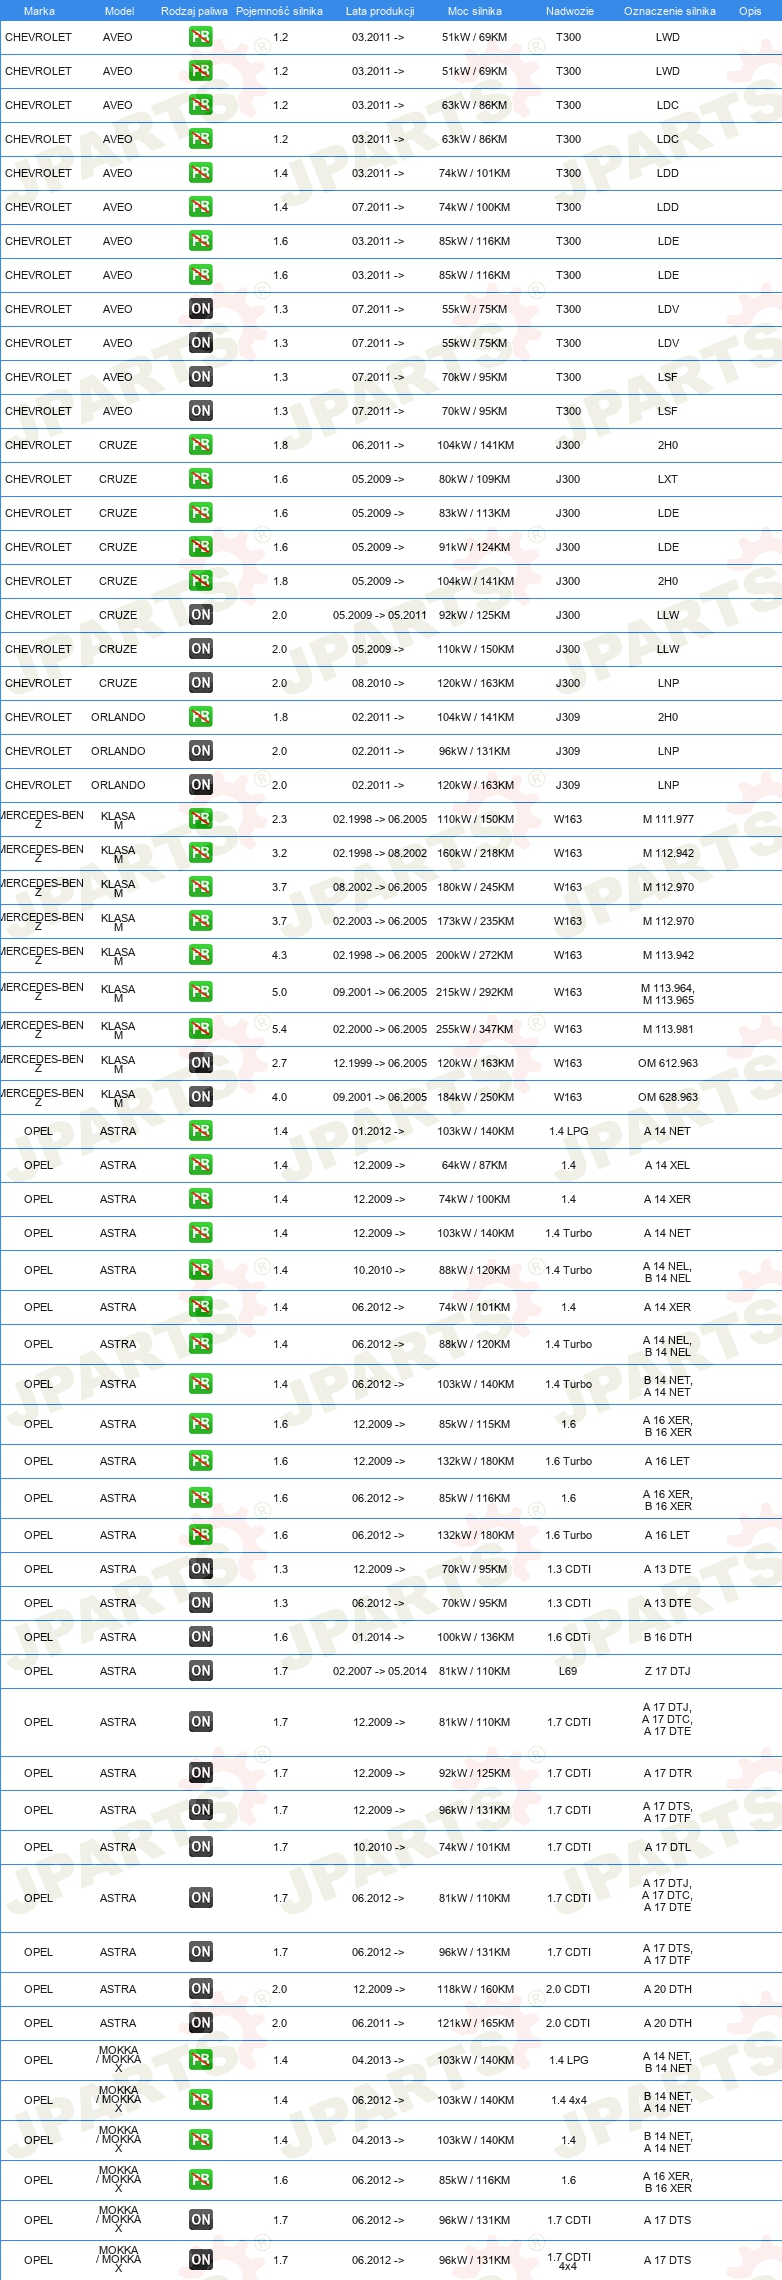Click petrol icon in Mercedes 173kW / 235KM row
This screenshot has height=2280, width=782.
tap(201, 921)
